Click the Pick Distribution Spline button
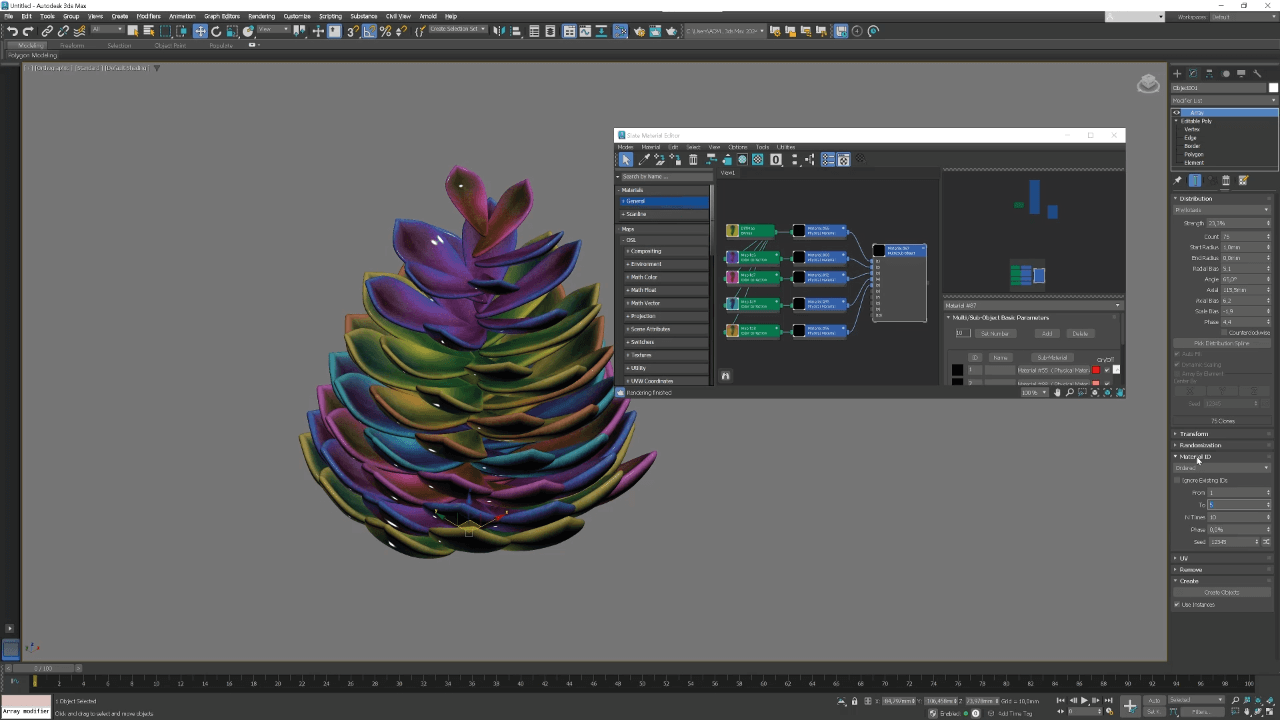This screenshot has height=720, width=1280. click(1222, 343)
